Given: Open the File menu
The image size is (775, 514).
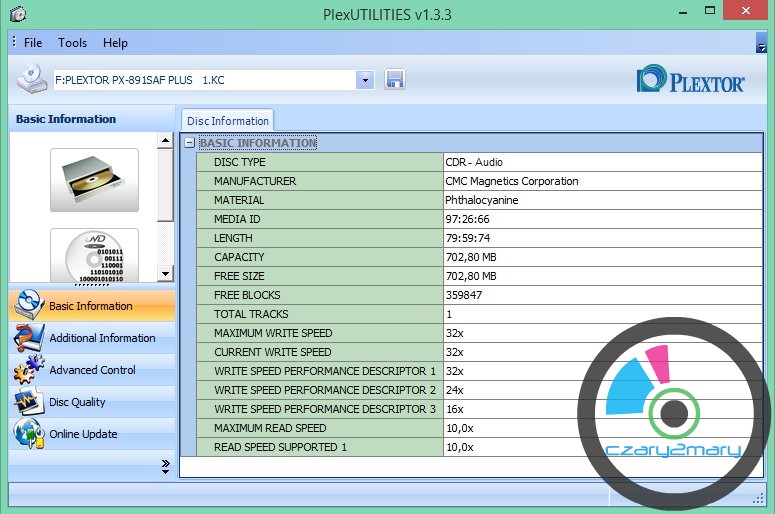Looking at the screenshot, I should [x=33, y=43].
